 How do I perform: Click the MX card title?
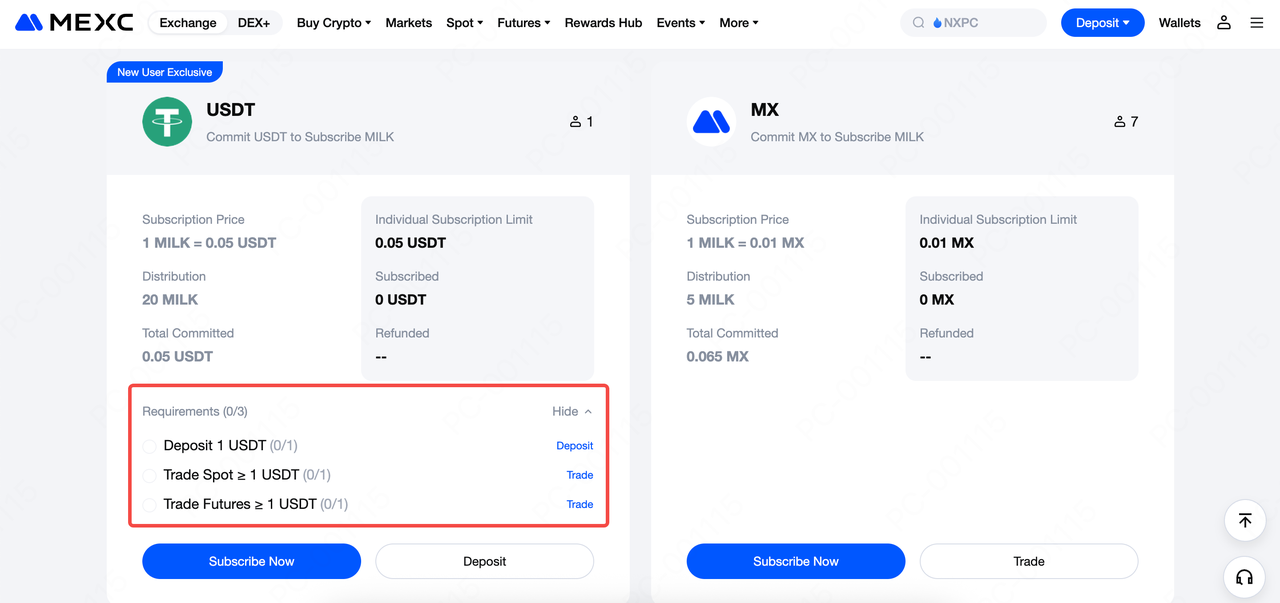click(x=765, y=110)
